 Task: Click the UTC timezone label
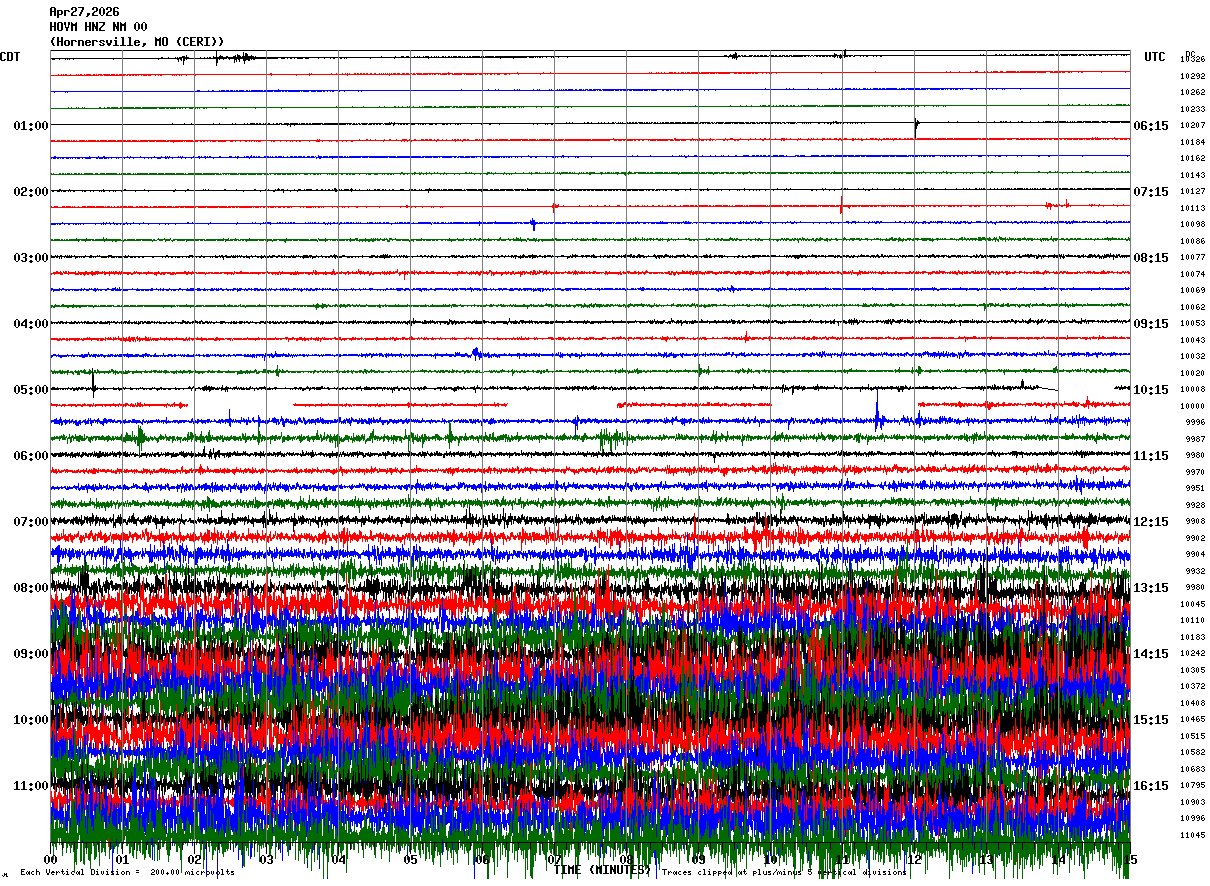[1155, 57]
